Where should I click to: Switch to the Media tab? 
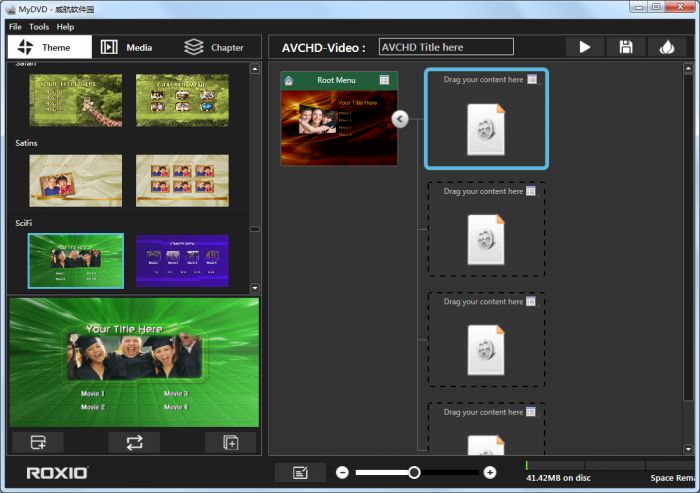click(126, 47)
